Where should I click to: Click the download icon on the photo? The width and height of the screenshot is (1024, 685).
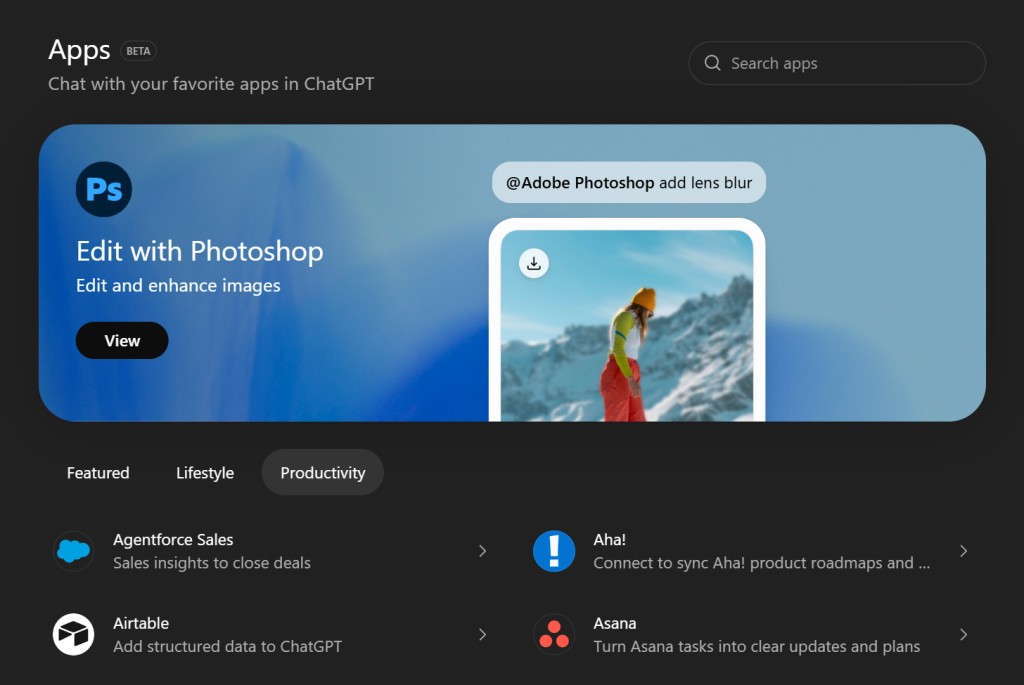(x=534, y=263)
